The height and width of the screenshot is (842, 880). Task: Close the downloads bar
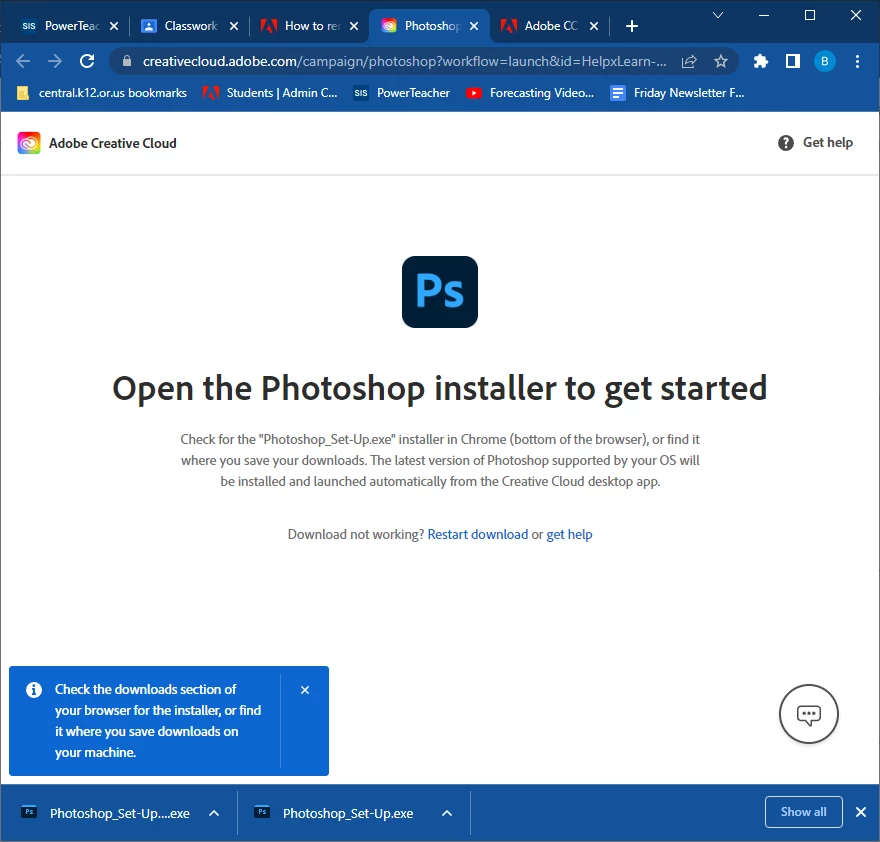861,812
